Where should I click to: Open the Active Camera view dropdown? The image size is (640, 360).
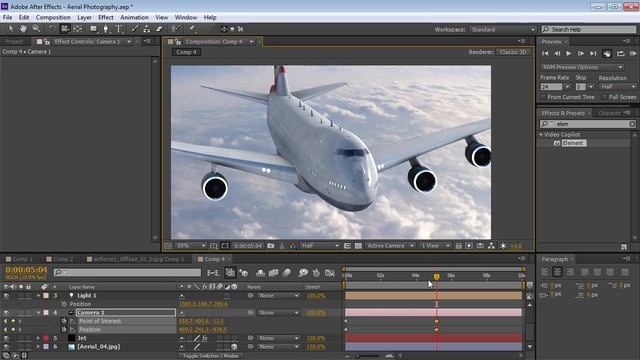[390, 246]
